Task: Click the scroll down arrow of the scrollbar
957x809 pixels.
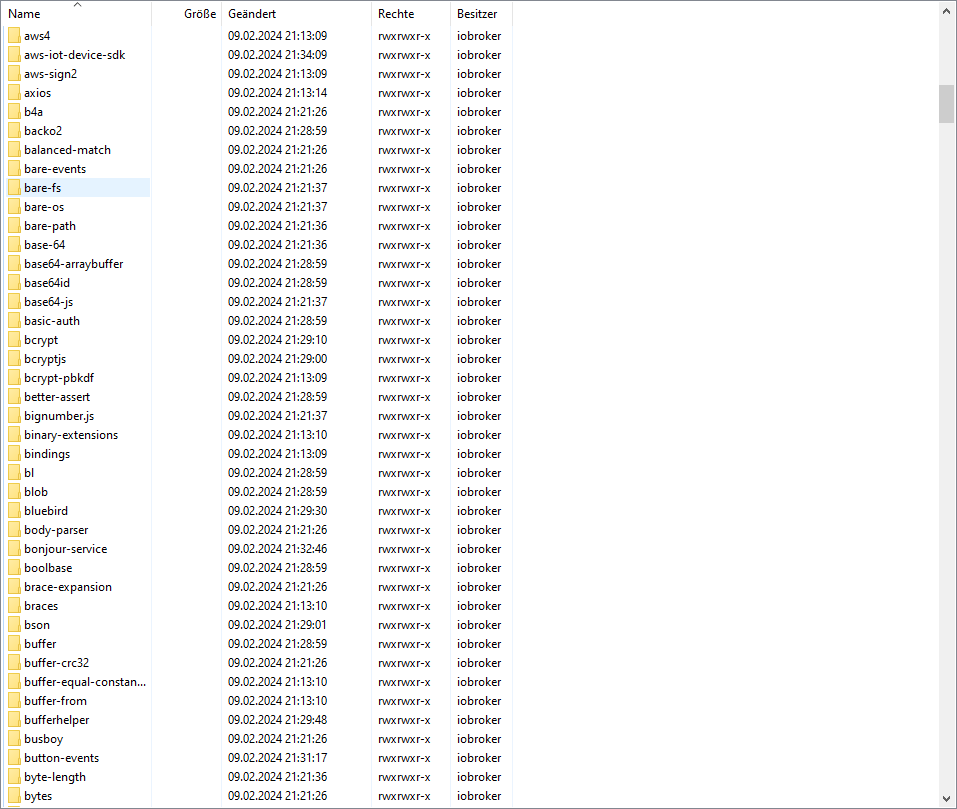Action: (946, 798)
